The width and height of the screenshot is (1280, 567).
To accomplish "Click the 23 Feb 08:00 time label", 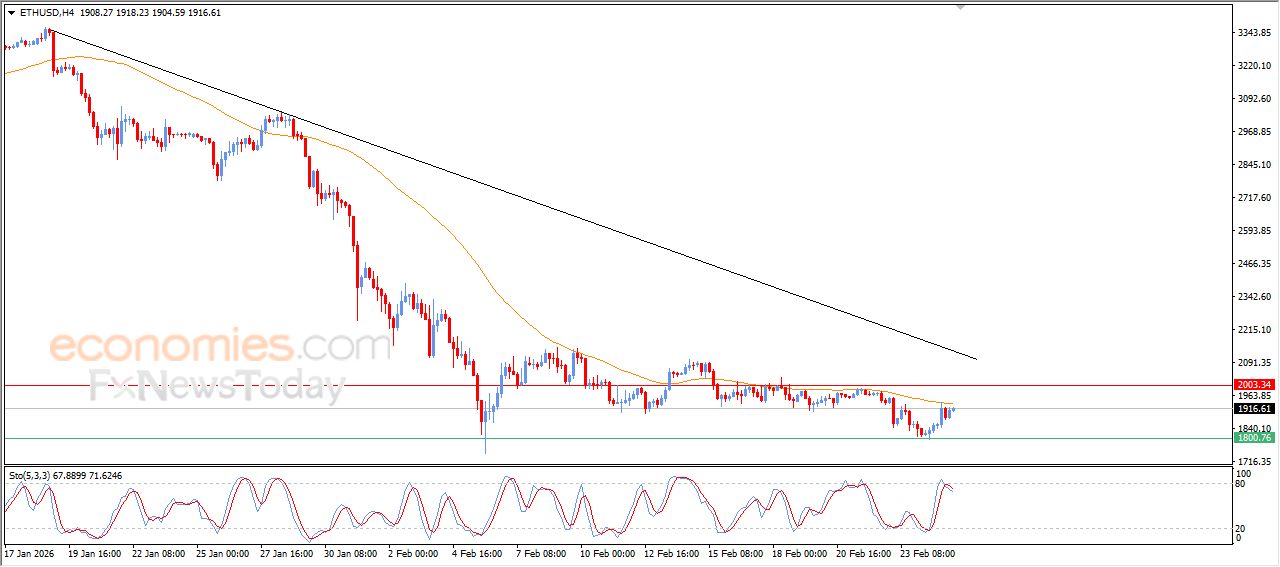I will click(x=926, y=552).
